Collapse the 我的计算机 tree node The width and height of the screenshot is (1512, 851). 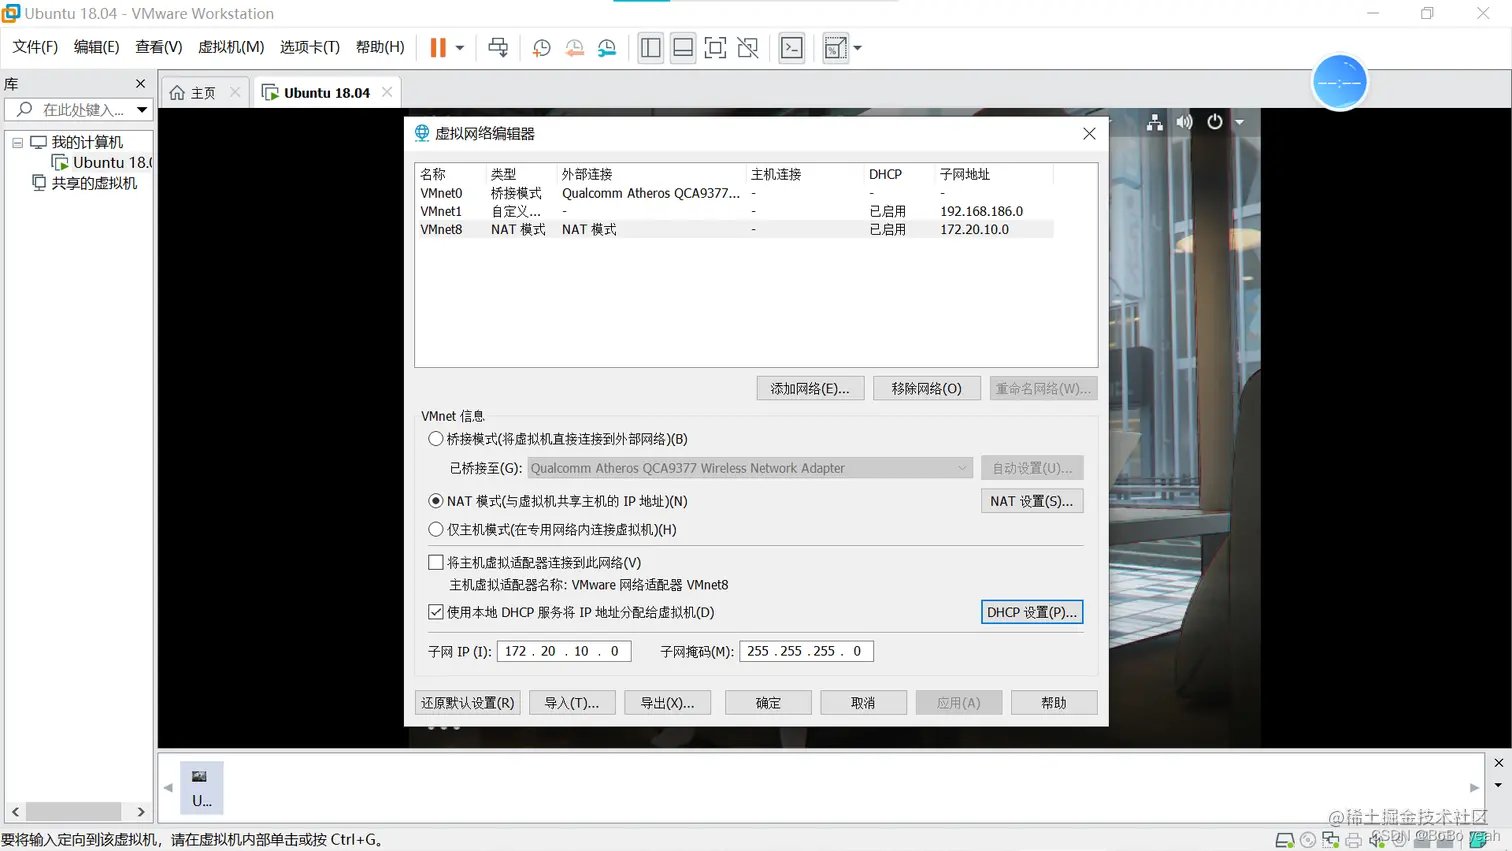[x=17, y=142]
